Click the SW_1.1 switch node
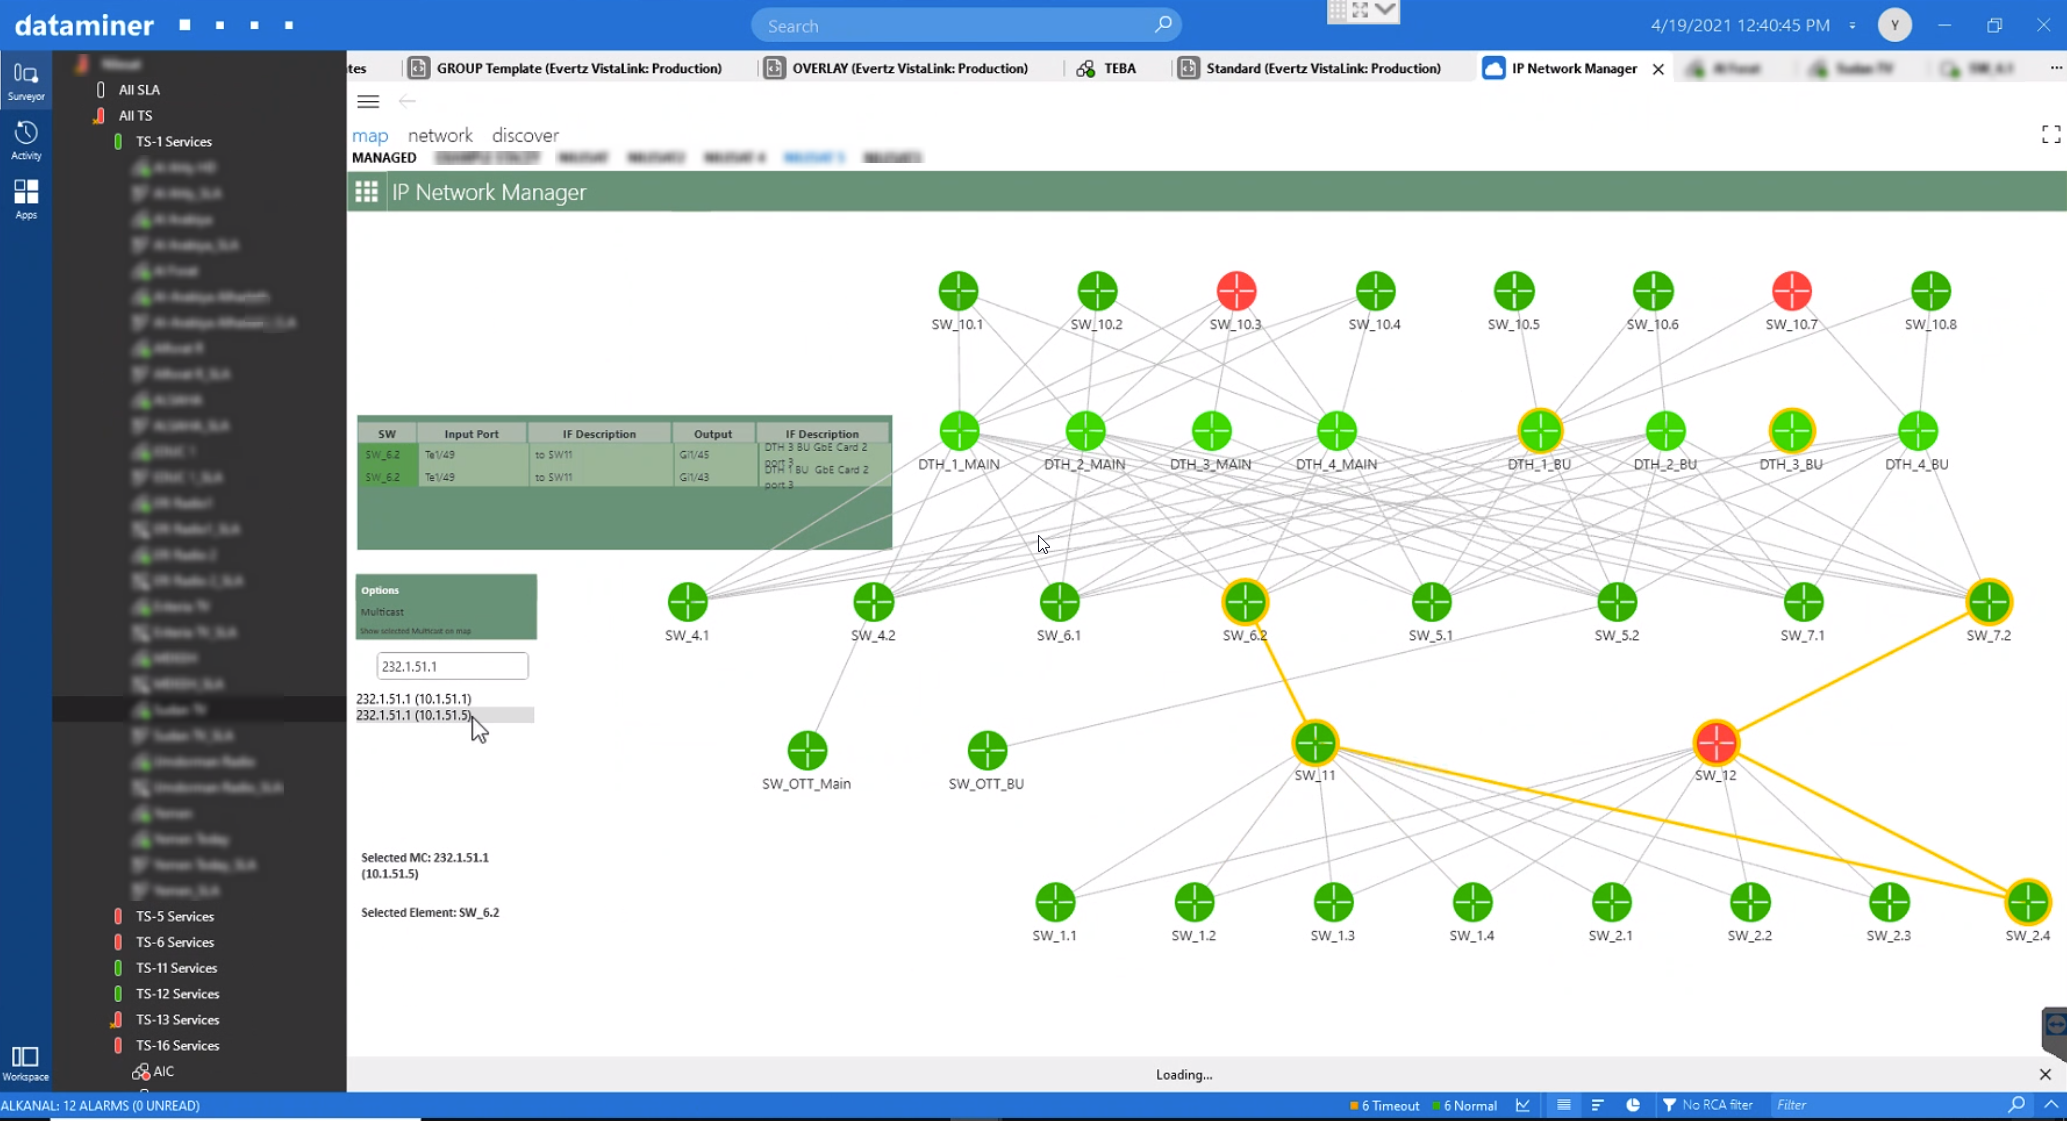Image resolution: width=2067 pixels, height=1121 pixels. pos(1055,902)
